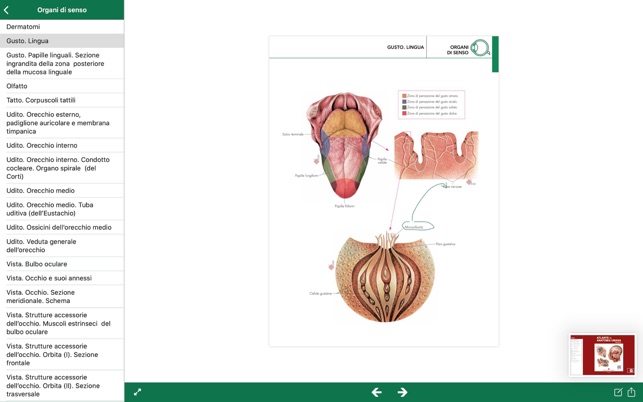643x402 pixels.
Task: Click the orange taste zone legend swatch
Action: coord(404,96)
